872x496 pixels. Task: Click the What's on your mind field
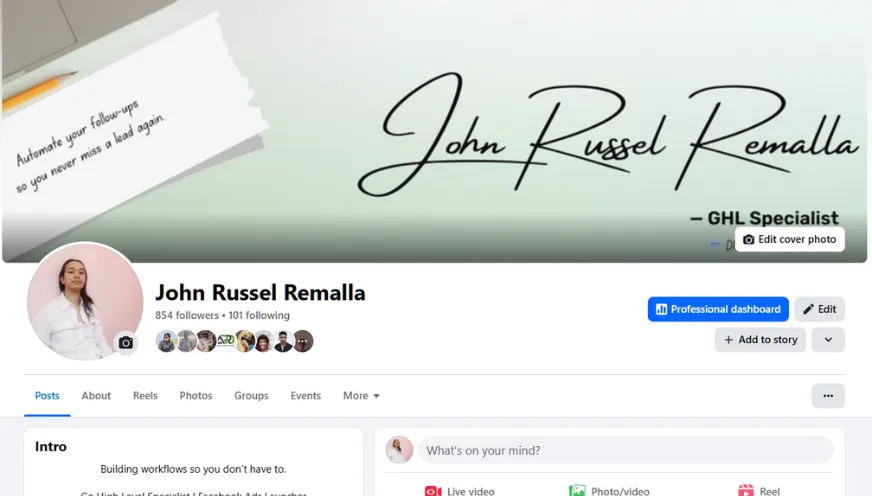click(626, 450)
